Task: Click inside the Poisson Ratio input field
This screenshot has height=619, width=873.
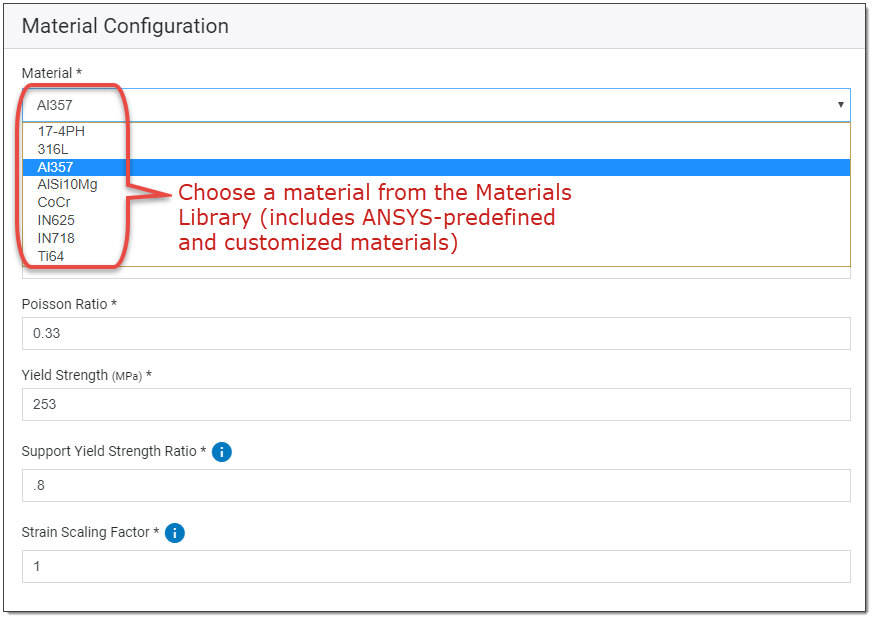Action: click(430, 333)
